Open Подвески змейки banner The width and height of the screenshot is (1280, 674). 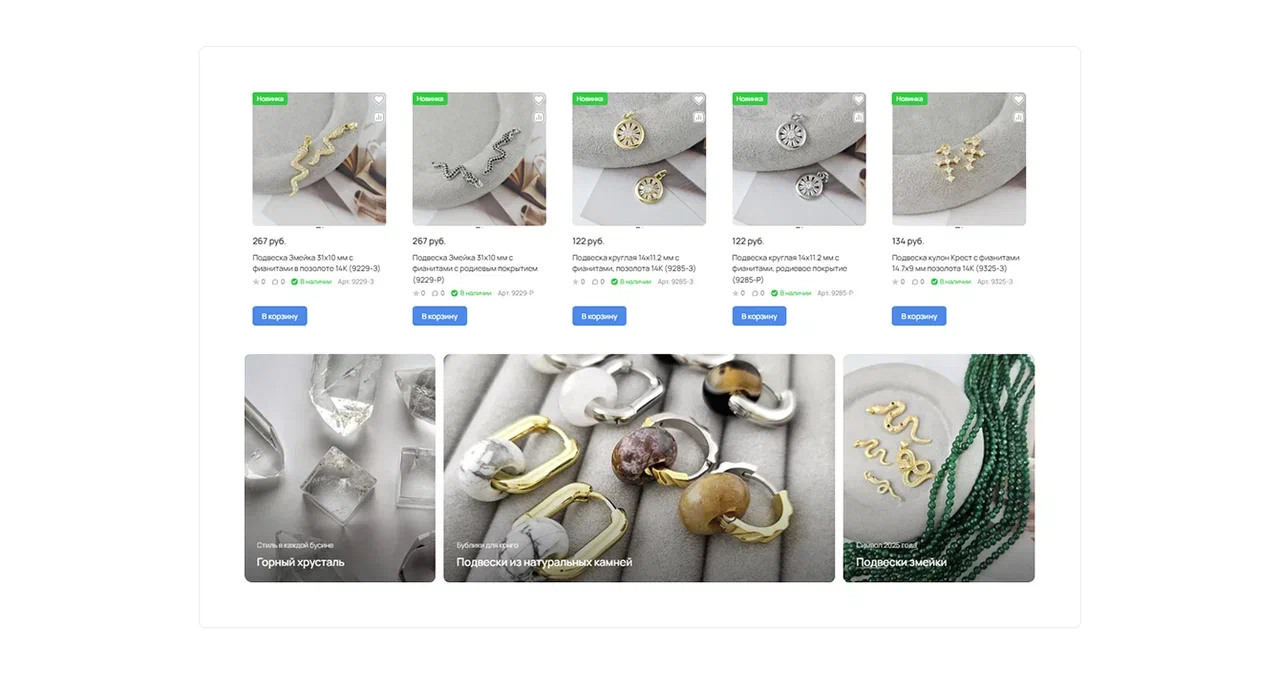(939, 468)
